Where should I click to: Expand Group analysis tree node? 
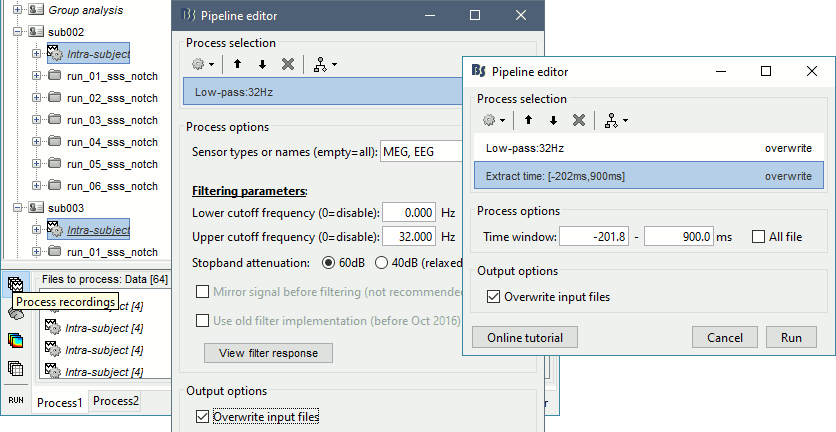pyautogui.click(x=18, y=10)
